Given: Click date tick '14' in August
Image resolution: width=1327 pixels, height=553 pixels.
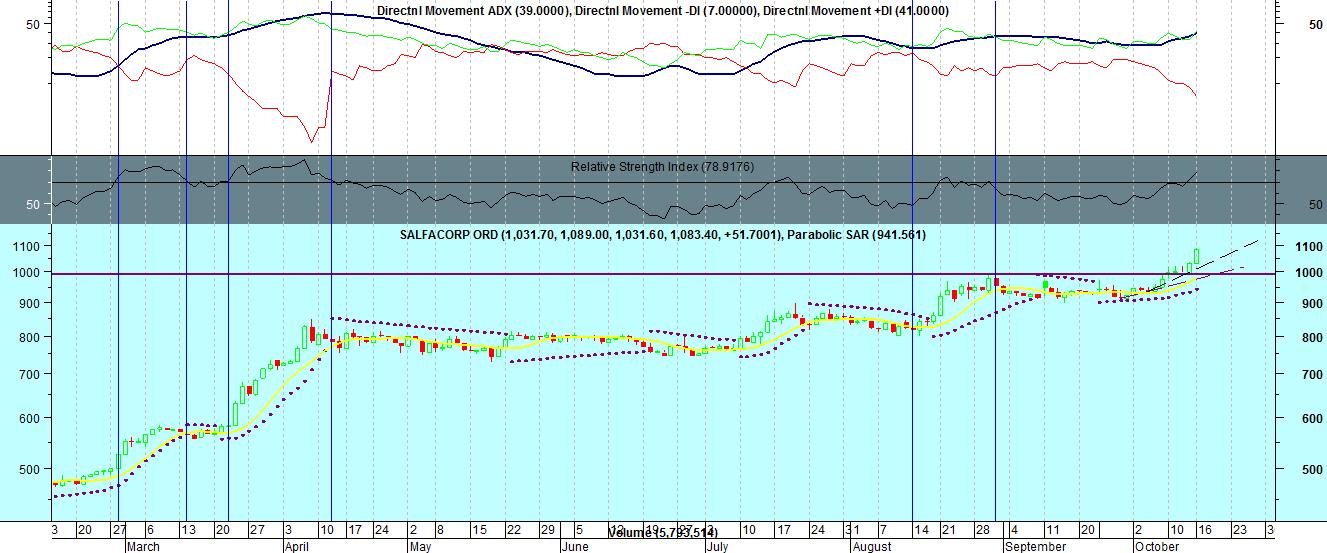Looking at the screenshot, I should point(920,530).
